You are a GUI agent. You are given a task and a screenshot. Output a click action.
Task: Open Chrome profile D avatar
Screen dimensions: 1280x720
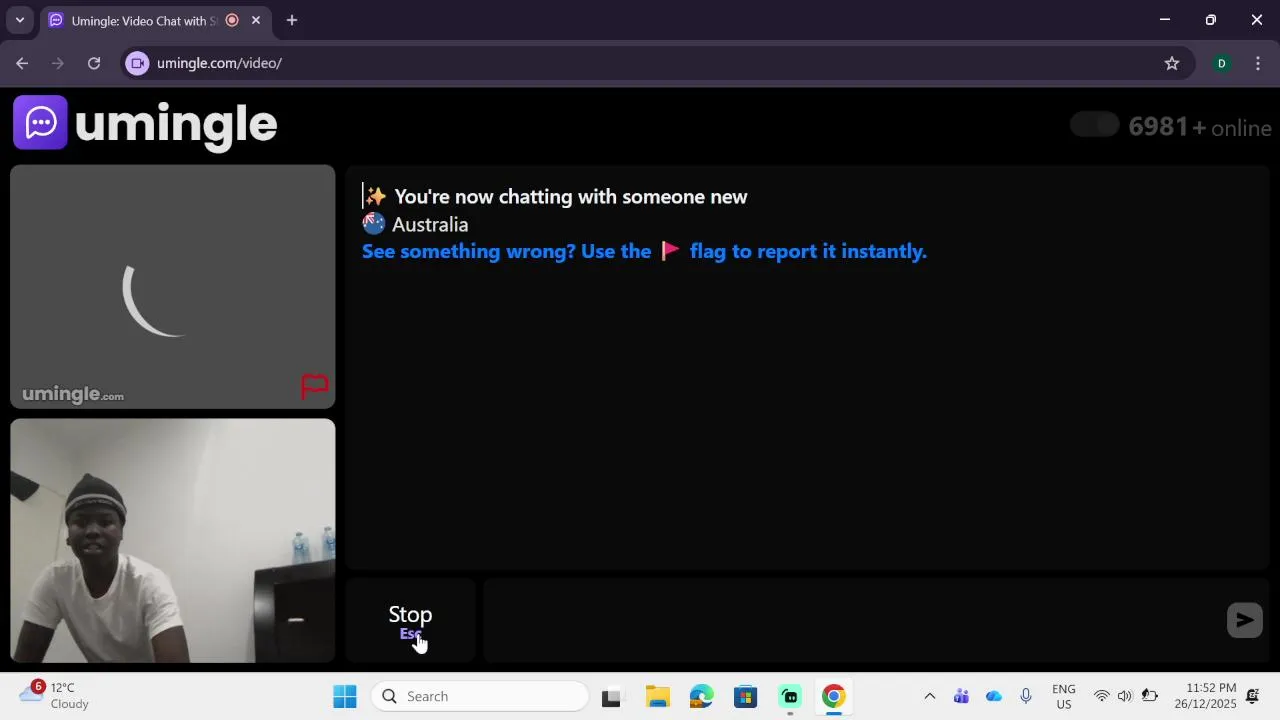1221,63
